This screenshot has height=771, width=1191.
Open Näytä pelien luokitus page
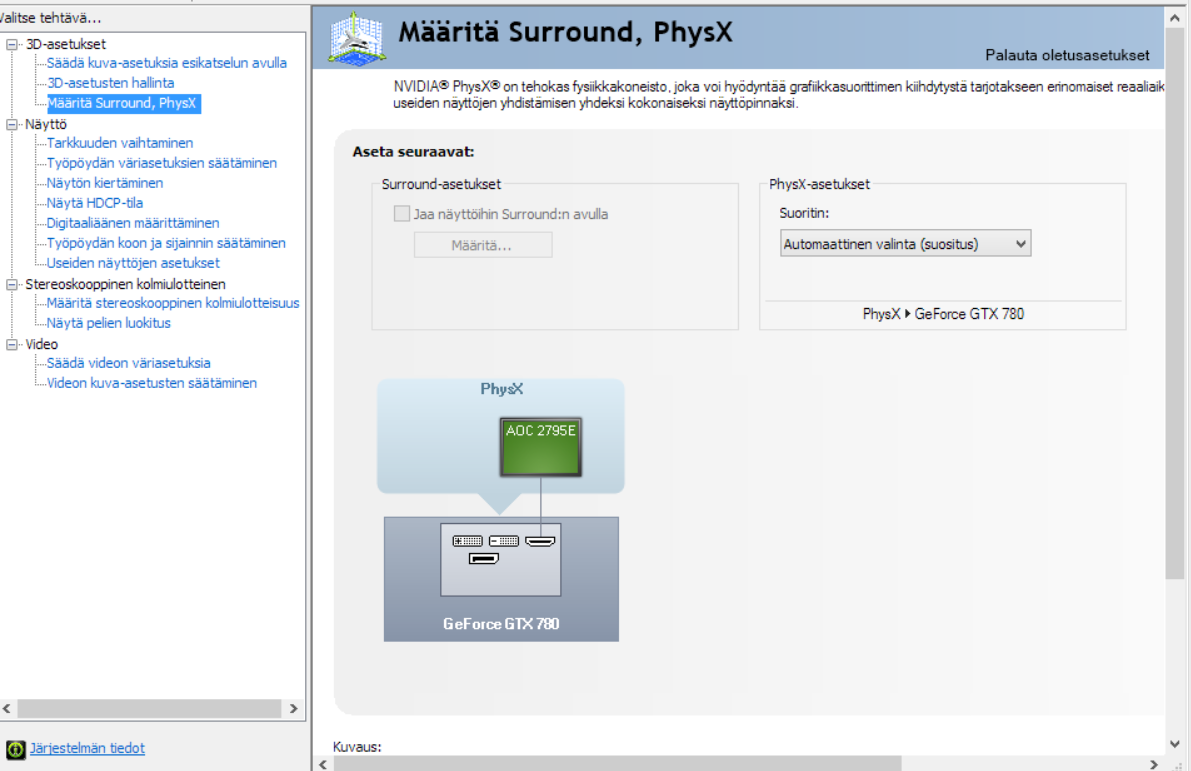click(108, 323)
